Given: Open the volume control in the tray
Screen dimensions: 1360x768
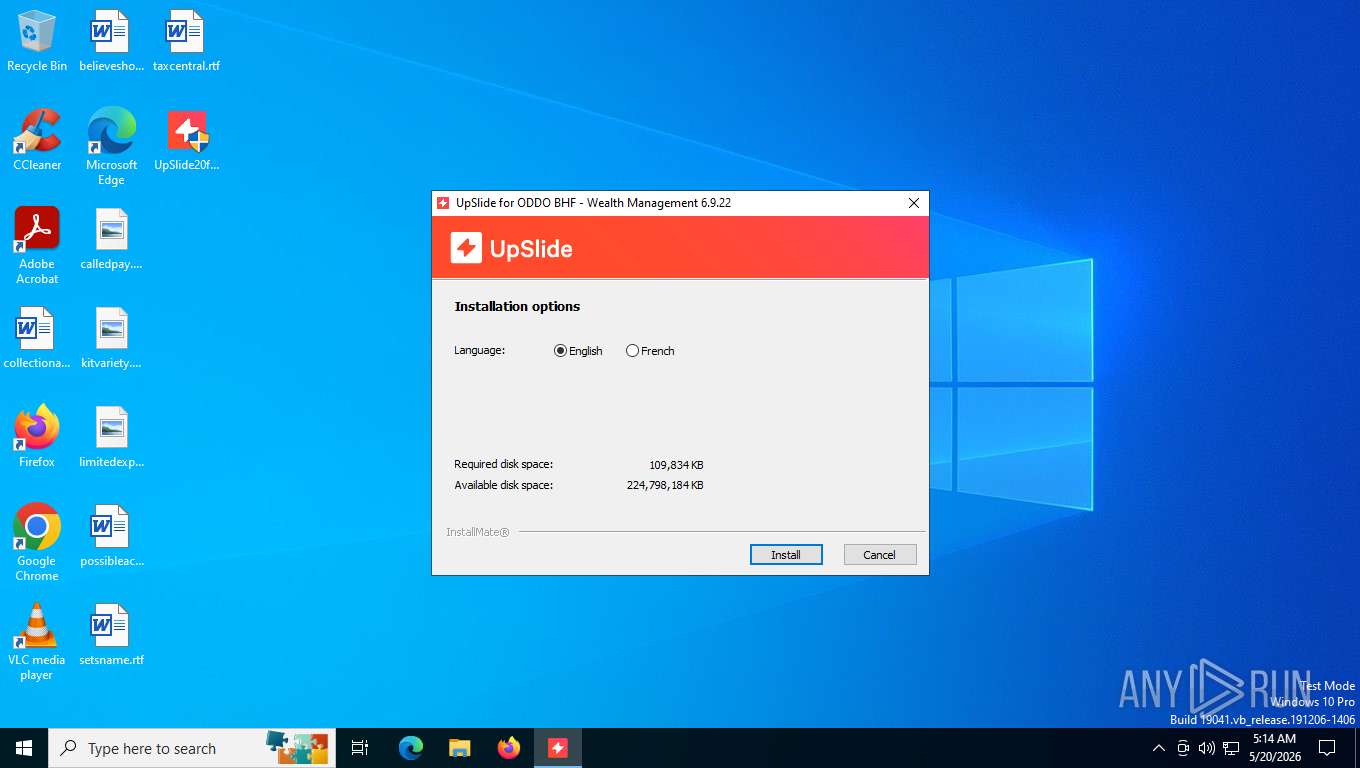Looking at the screenshot, I should 1207,748.
